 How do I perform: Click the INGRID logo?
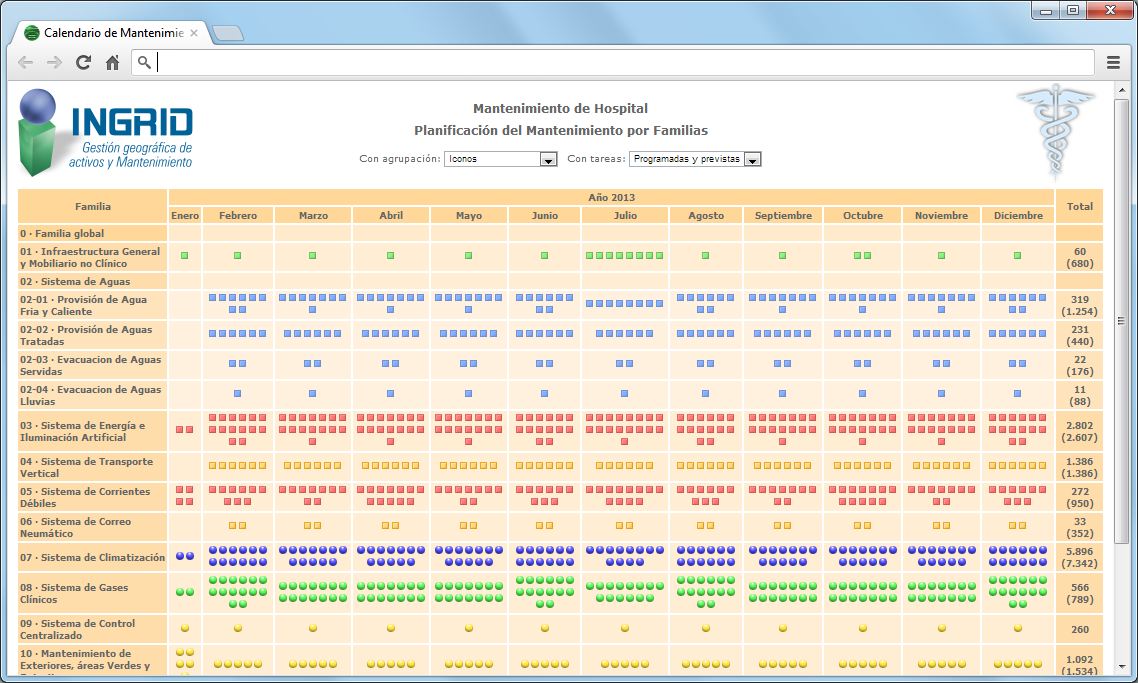tap(106, 132)
